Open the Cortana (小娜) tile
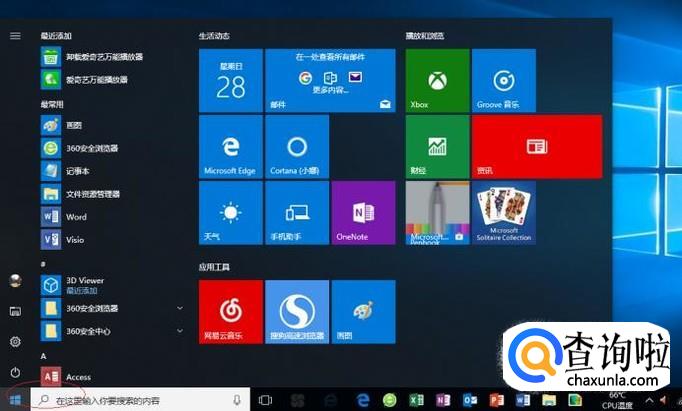The width and height of the screenshot is (682, 411). click(x=297, y=147)
